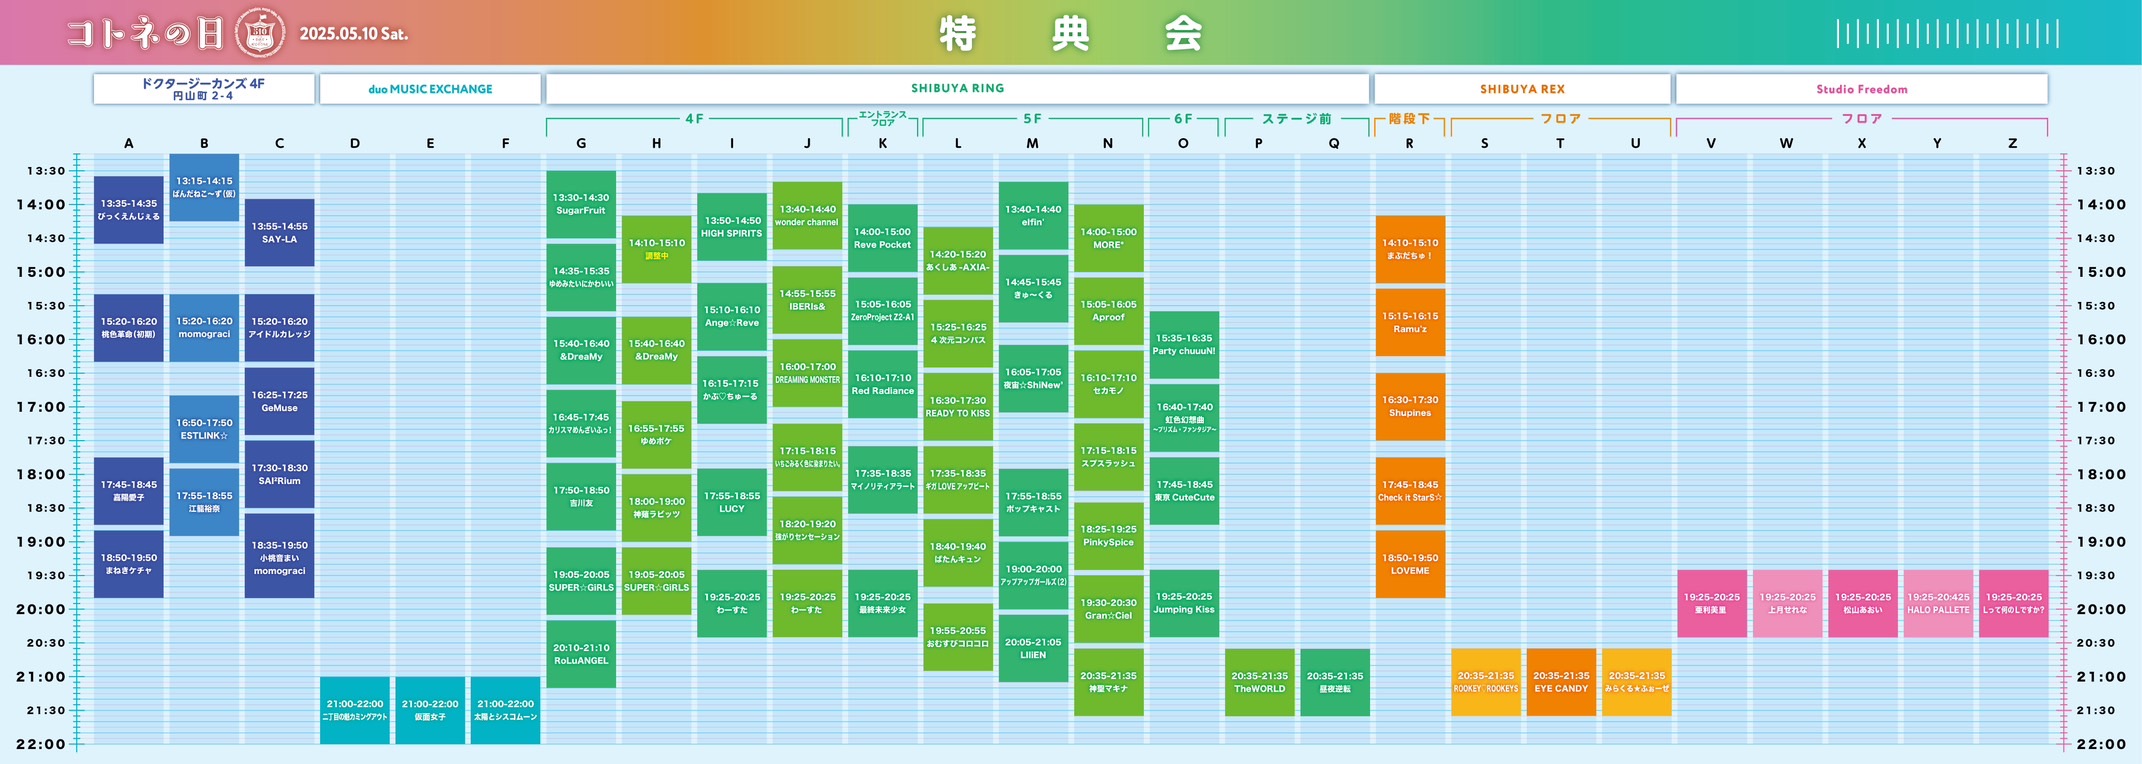Select the RoLuANGEL 20:10-21:10 slot
Viewport: 2142px width, 764px height.
(581, 654)
